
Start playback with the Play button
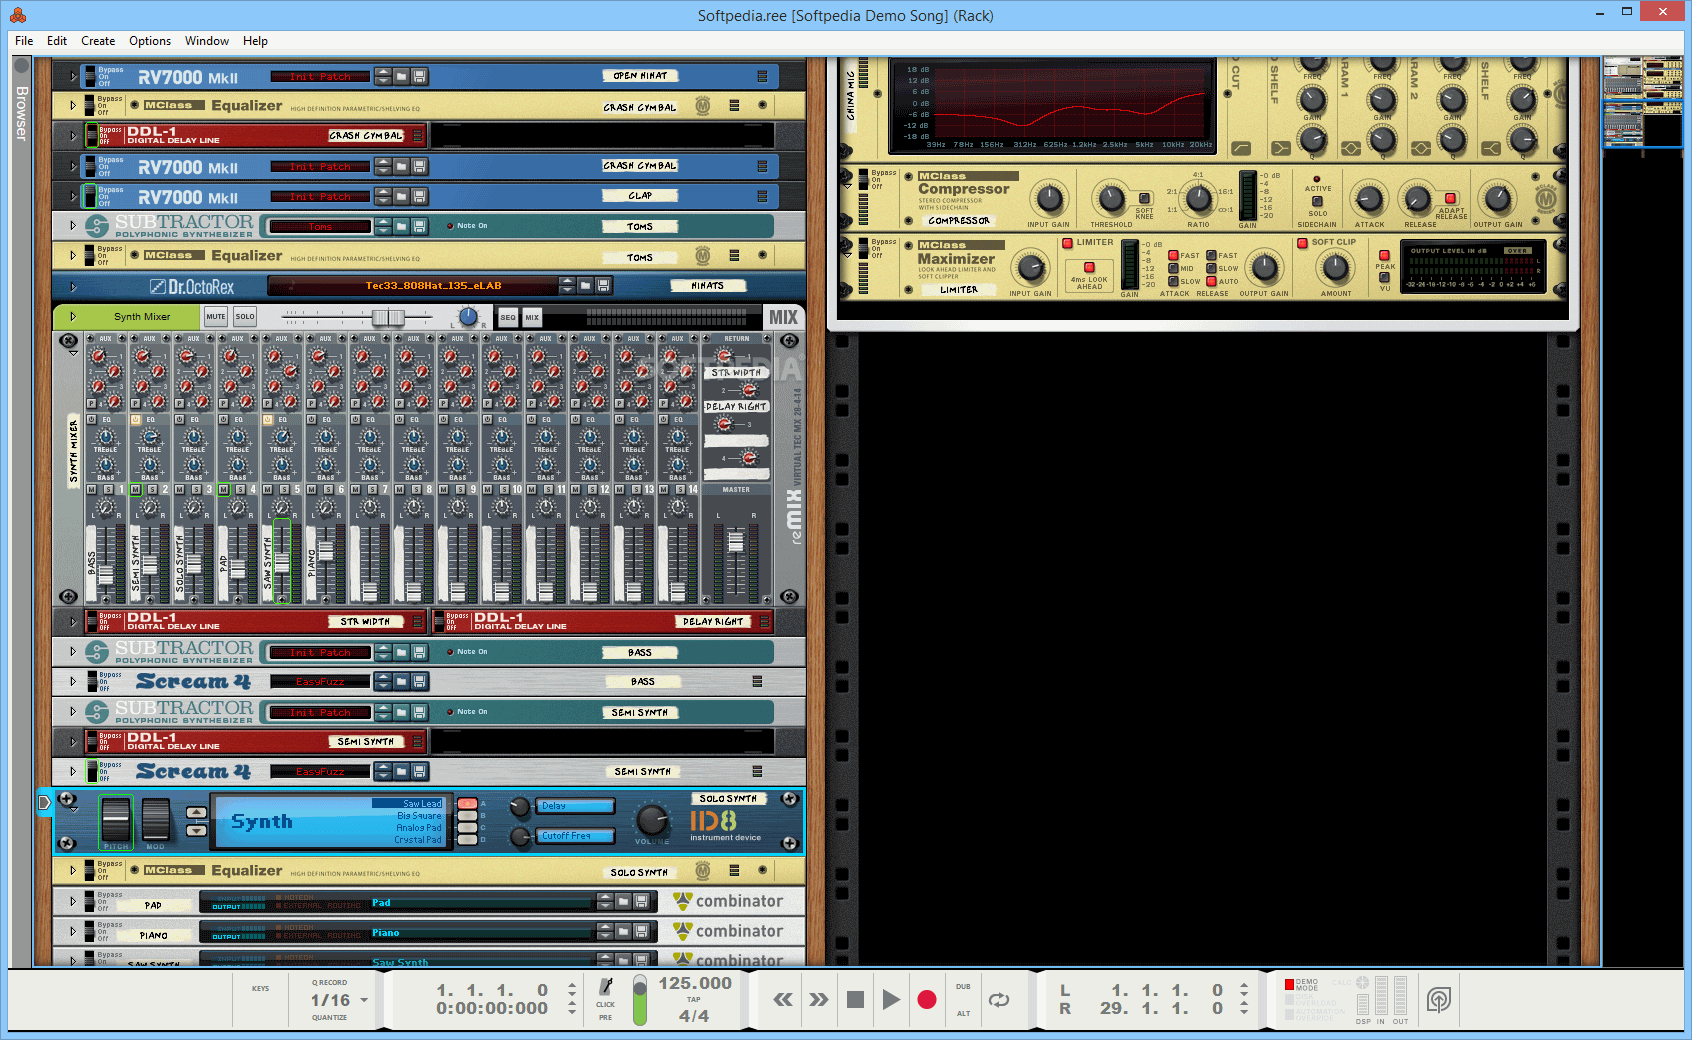click(891, 999)
